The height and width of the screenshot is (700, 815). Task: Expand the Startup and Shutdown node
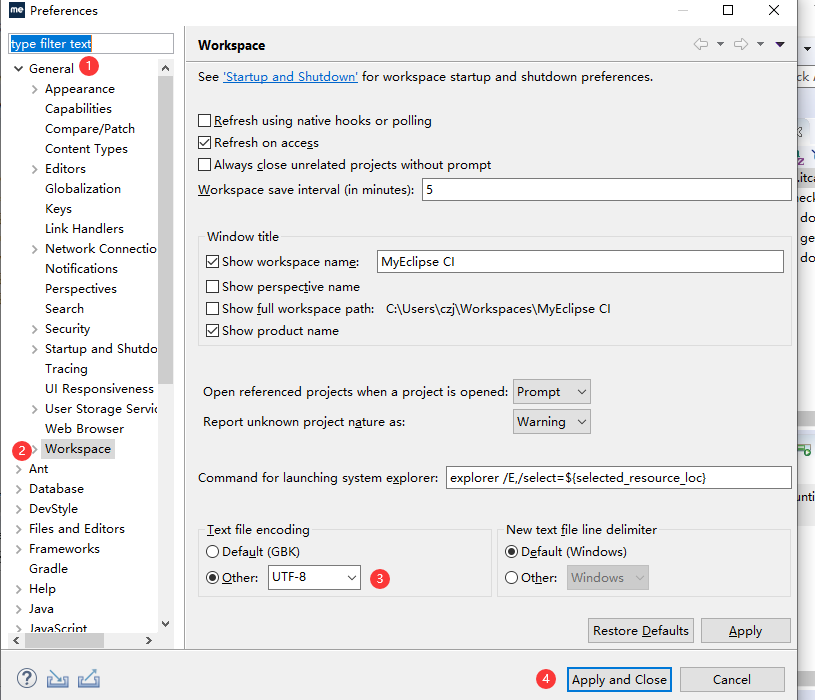34,349
